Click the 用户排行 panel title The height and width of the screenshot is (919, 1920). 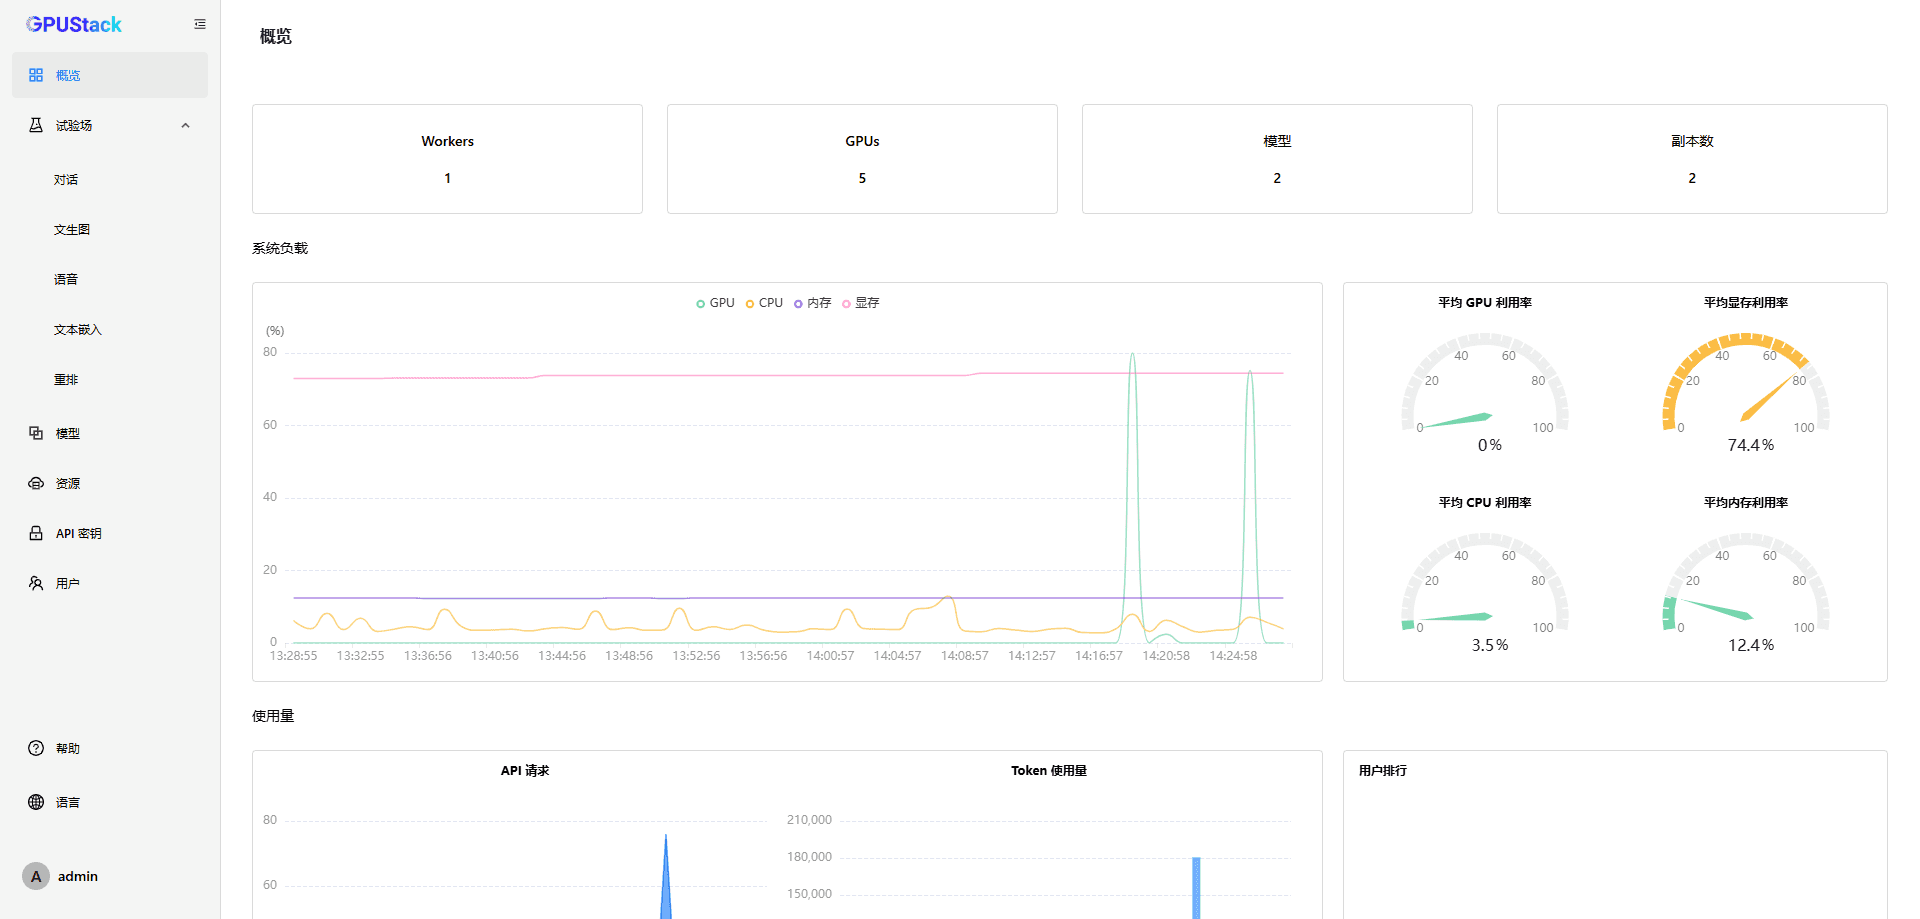pos(1383,770)
